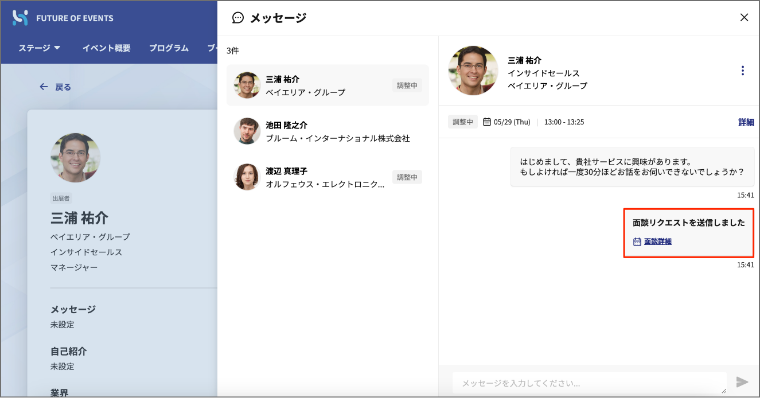760x398 pixels.
Task: Click ブルーム・インターナショナル株式会社 company text
Action: [x=338, y=139]
